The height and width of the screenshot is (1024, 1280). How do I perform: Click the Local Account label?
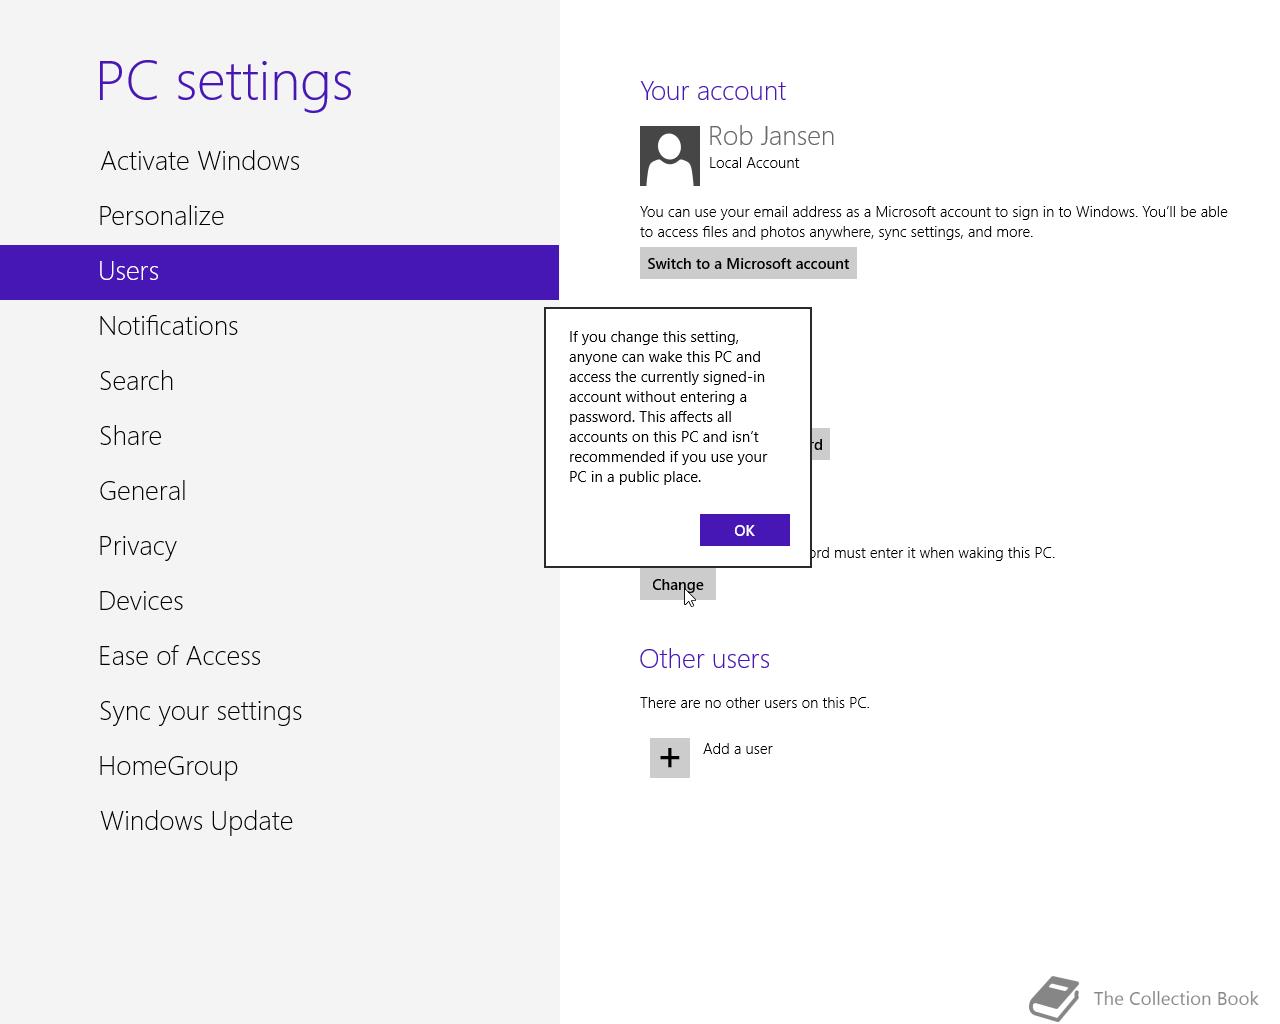(754, 163)
